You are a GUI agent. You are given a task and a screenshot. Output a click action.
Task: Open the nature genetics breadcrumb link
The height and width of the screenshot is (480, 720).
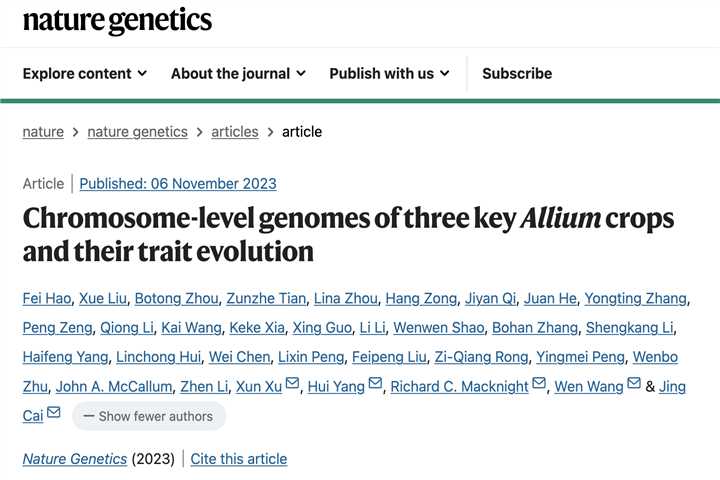click(137, 132)
